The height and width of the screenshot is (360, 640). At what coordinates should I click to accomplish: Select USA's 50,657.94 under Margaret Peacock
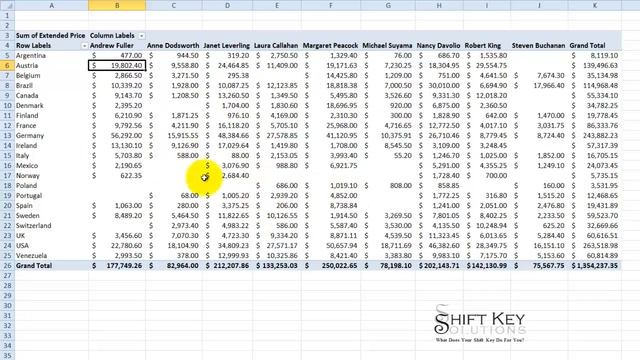click(x=331, y=246)
